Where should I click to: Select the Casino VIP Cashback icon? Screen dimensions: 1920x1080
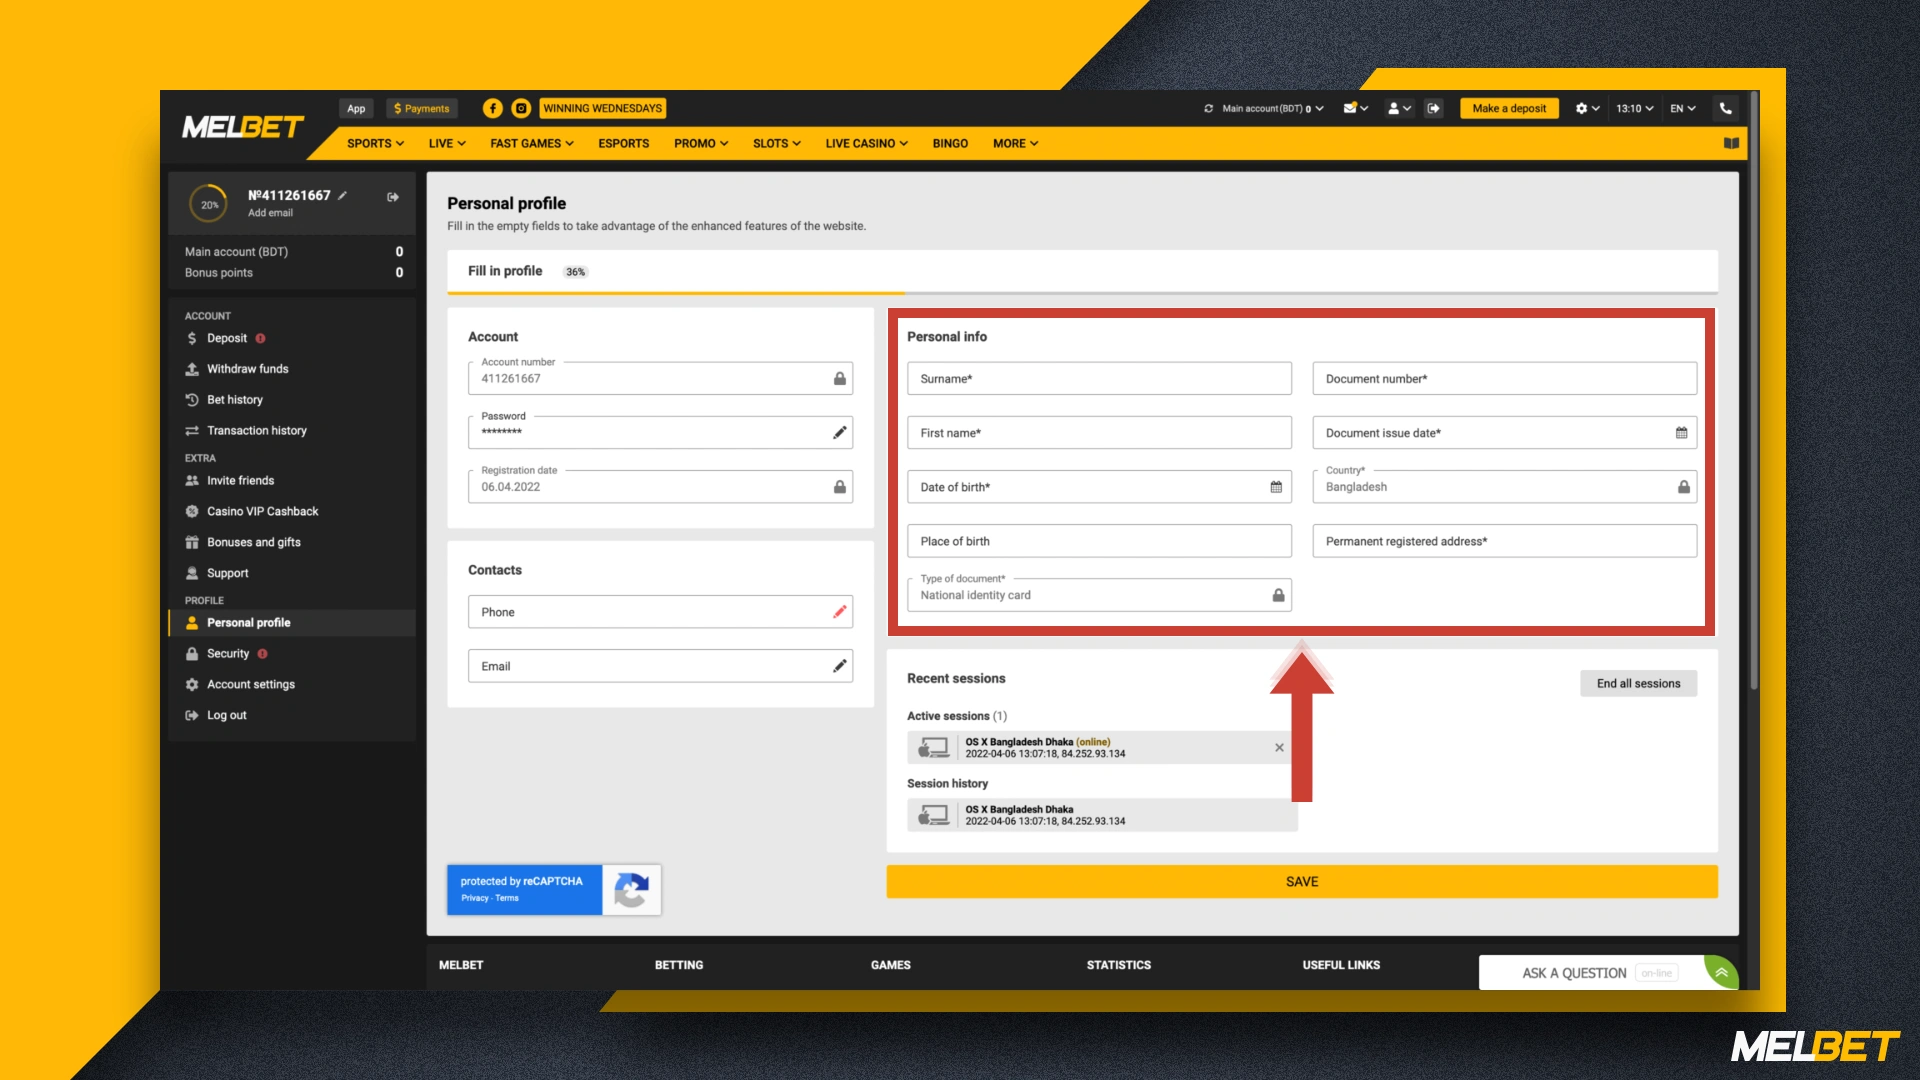point(192,511)
